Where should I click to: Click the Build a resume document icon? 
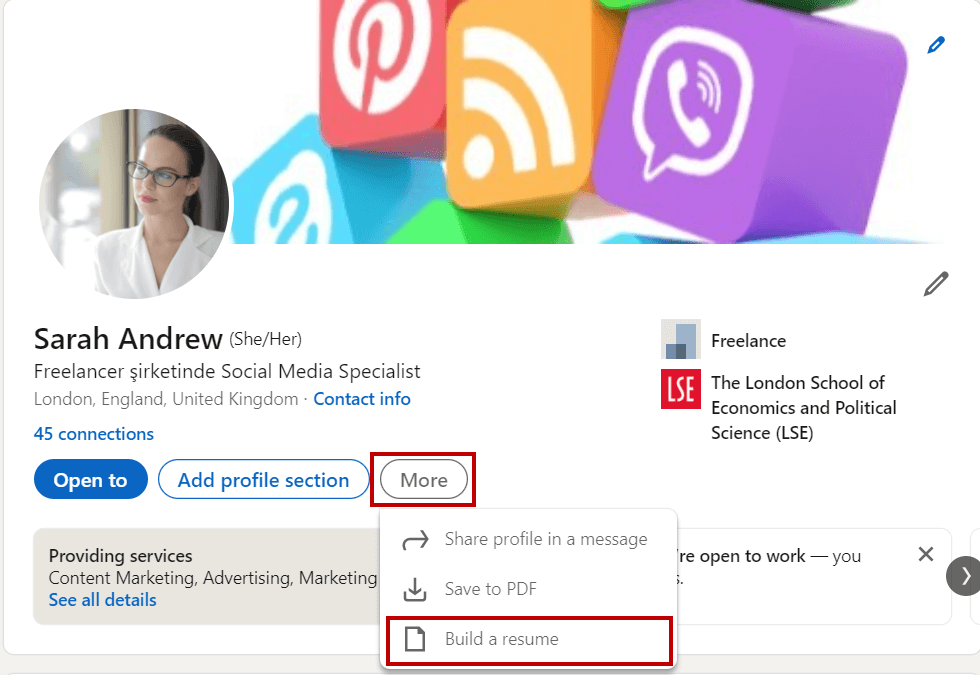point(416,640)
